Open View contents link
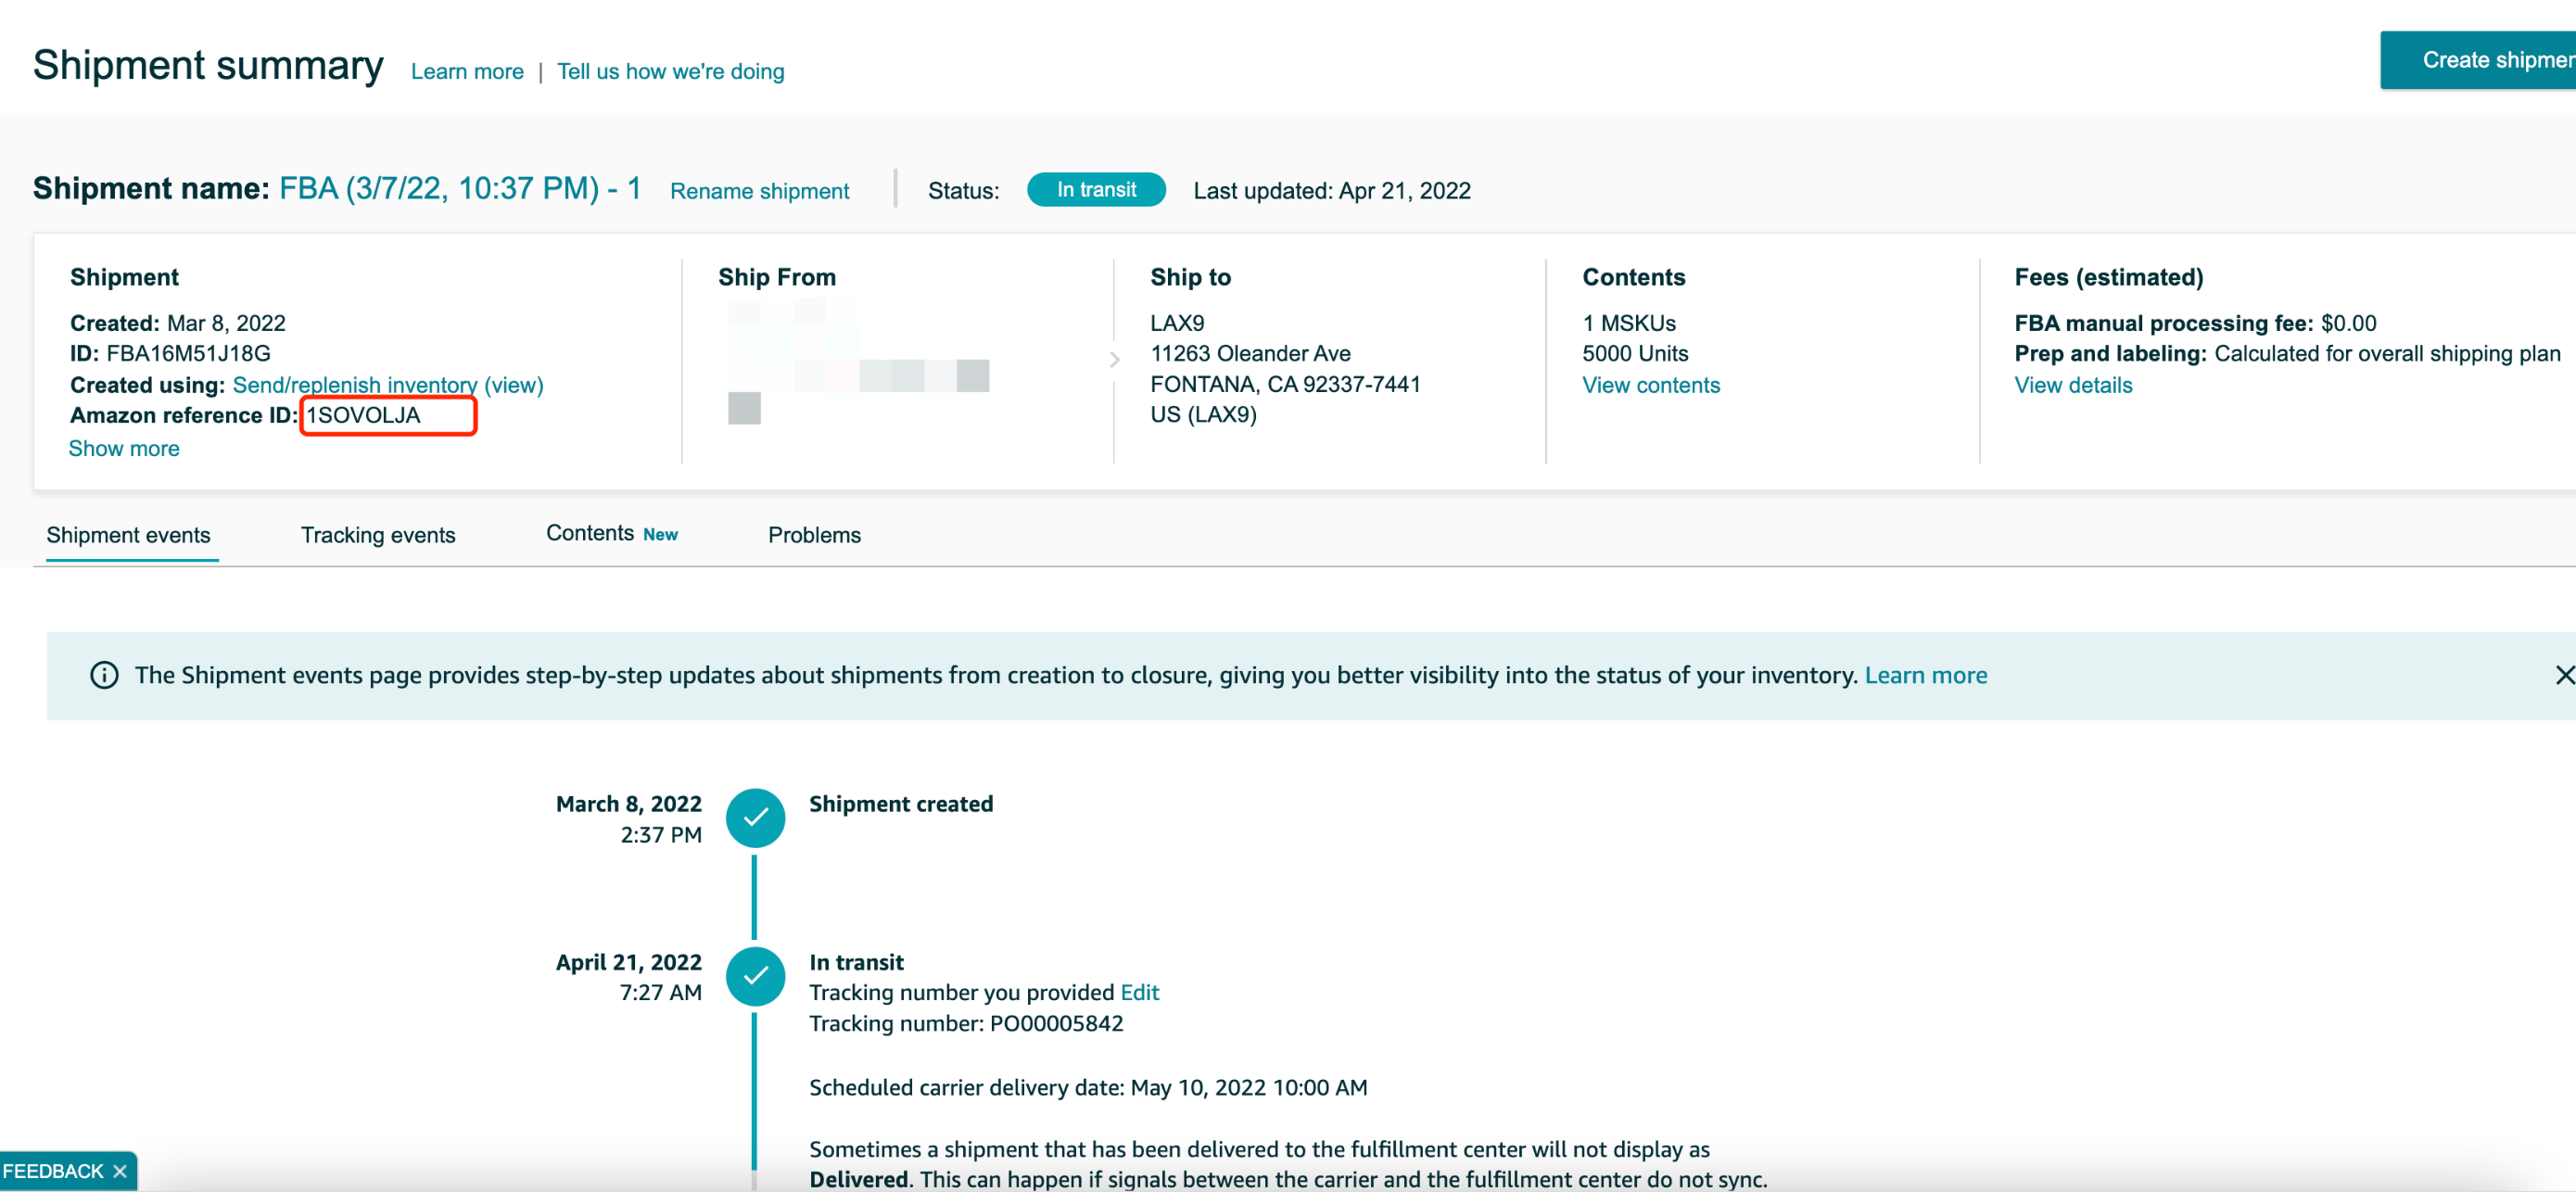 pyautogui.click(x=1651, y=385)
